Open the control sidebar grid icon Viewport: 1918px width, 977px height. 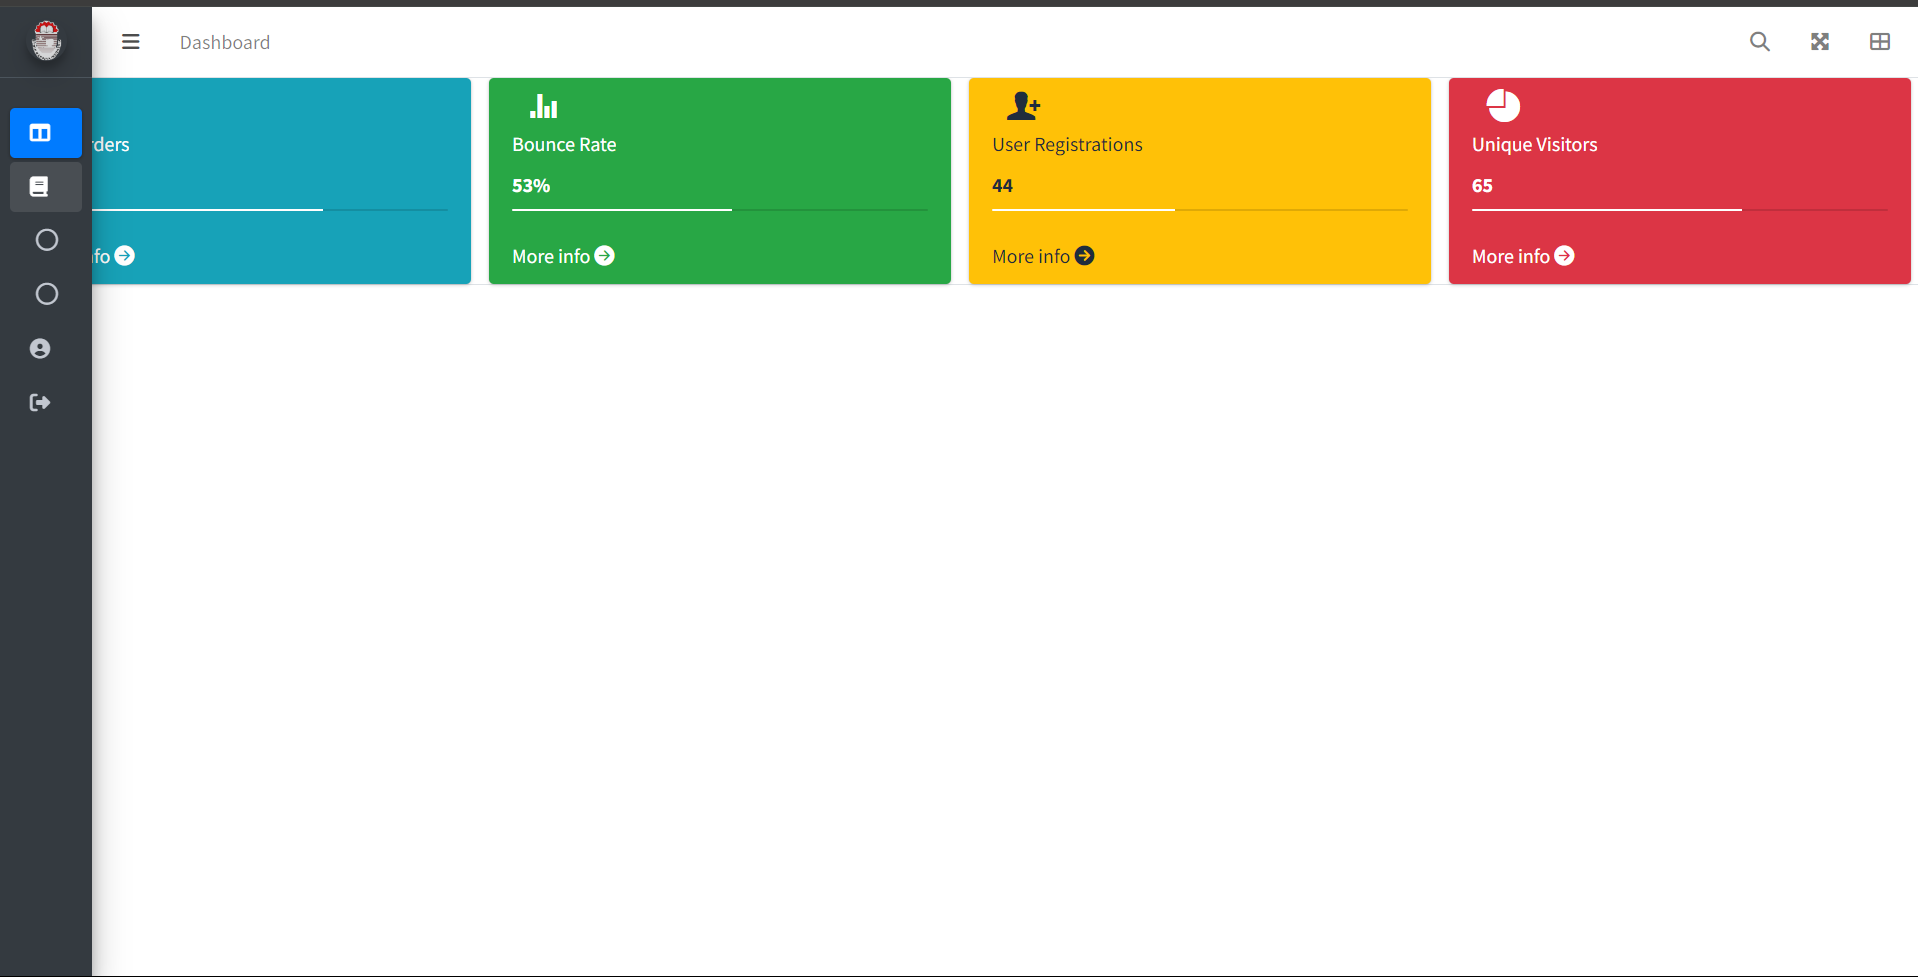1879,42
